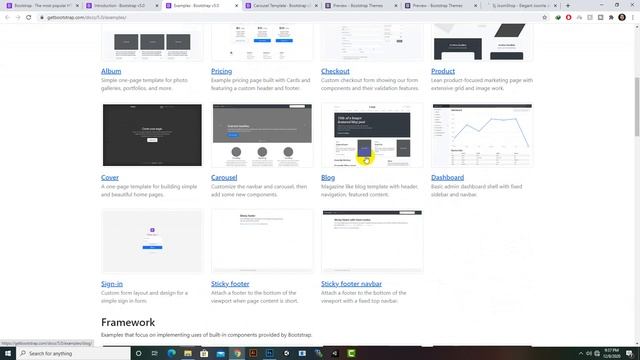Click the Album example thumbnail
640x360 pixels.
pos(152,42)
